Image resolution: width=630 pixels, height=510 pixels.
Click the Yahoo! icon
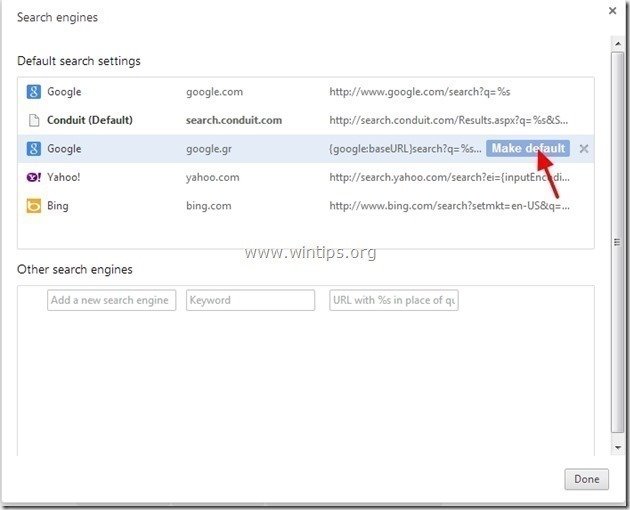(34, 177)
